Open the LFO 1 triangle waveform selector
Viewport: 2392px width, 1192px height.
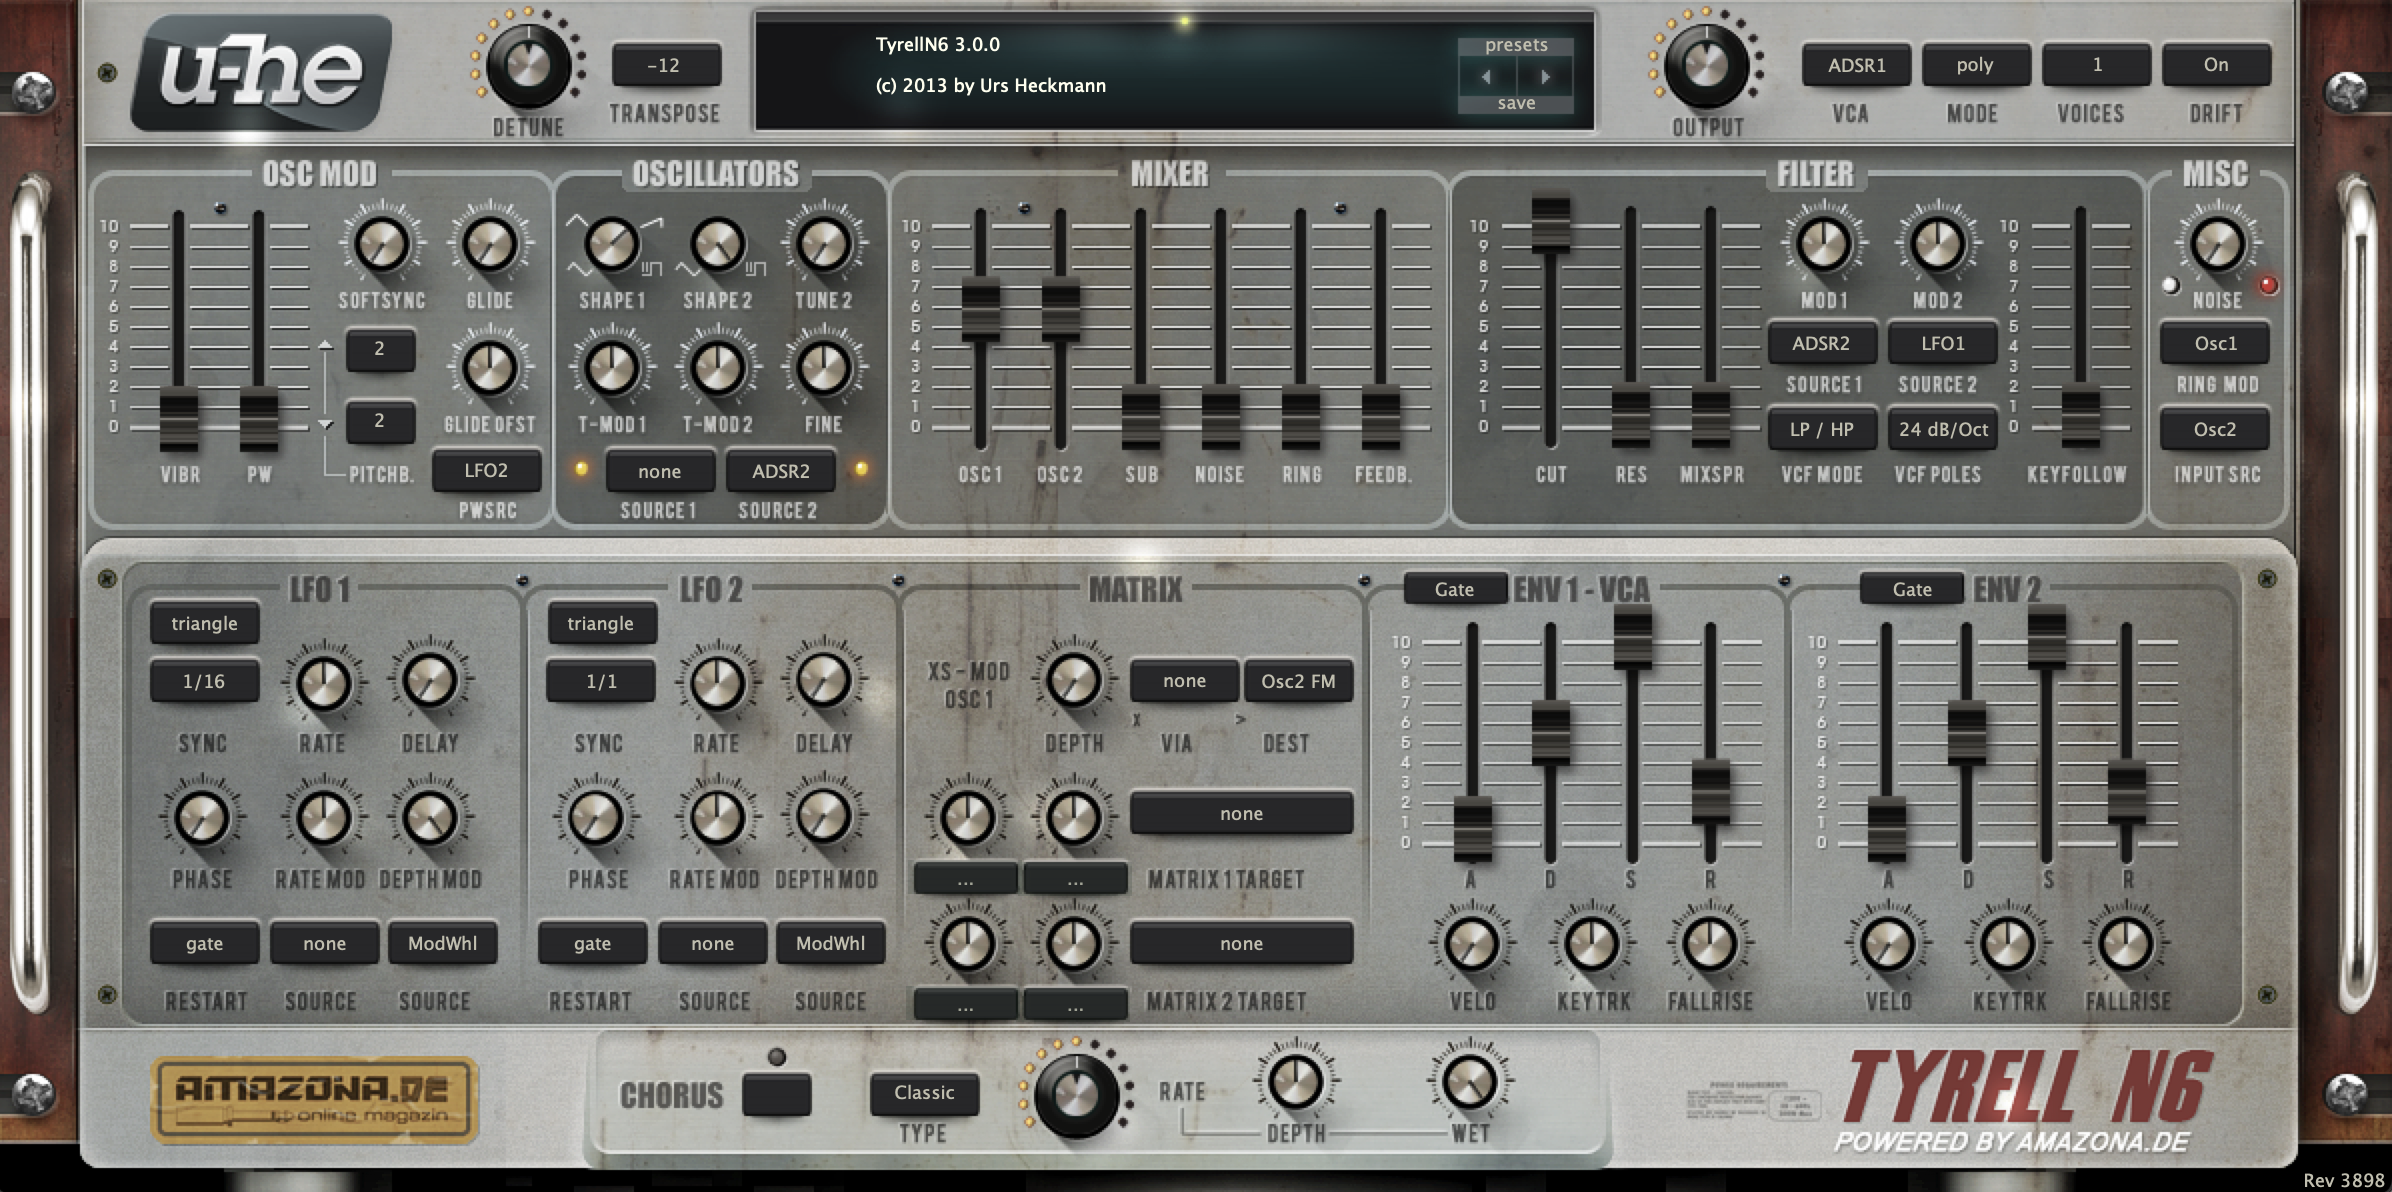coord(204,623)
